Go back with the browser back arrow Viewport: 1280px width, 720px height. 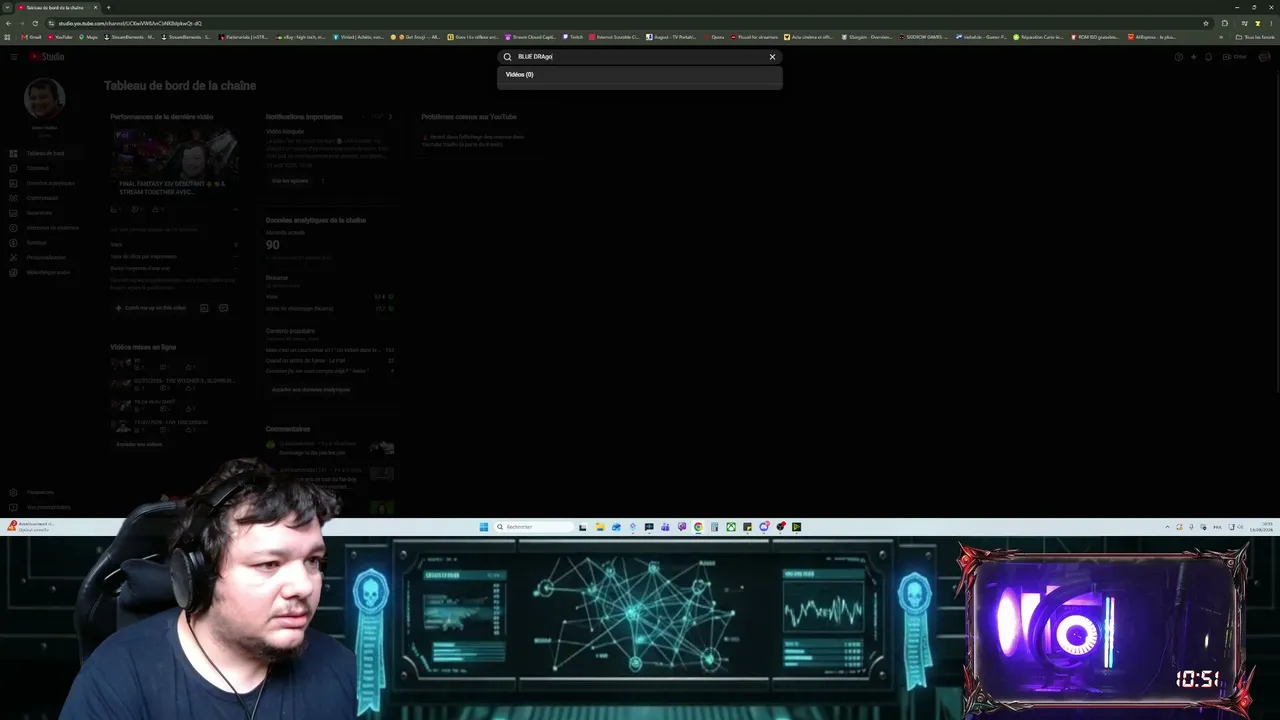click(8, 23)
